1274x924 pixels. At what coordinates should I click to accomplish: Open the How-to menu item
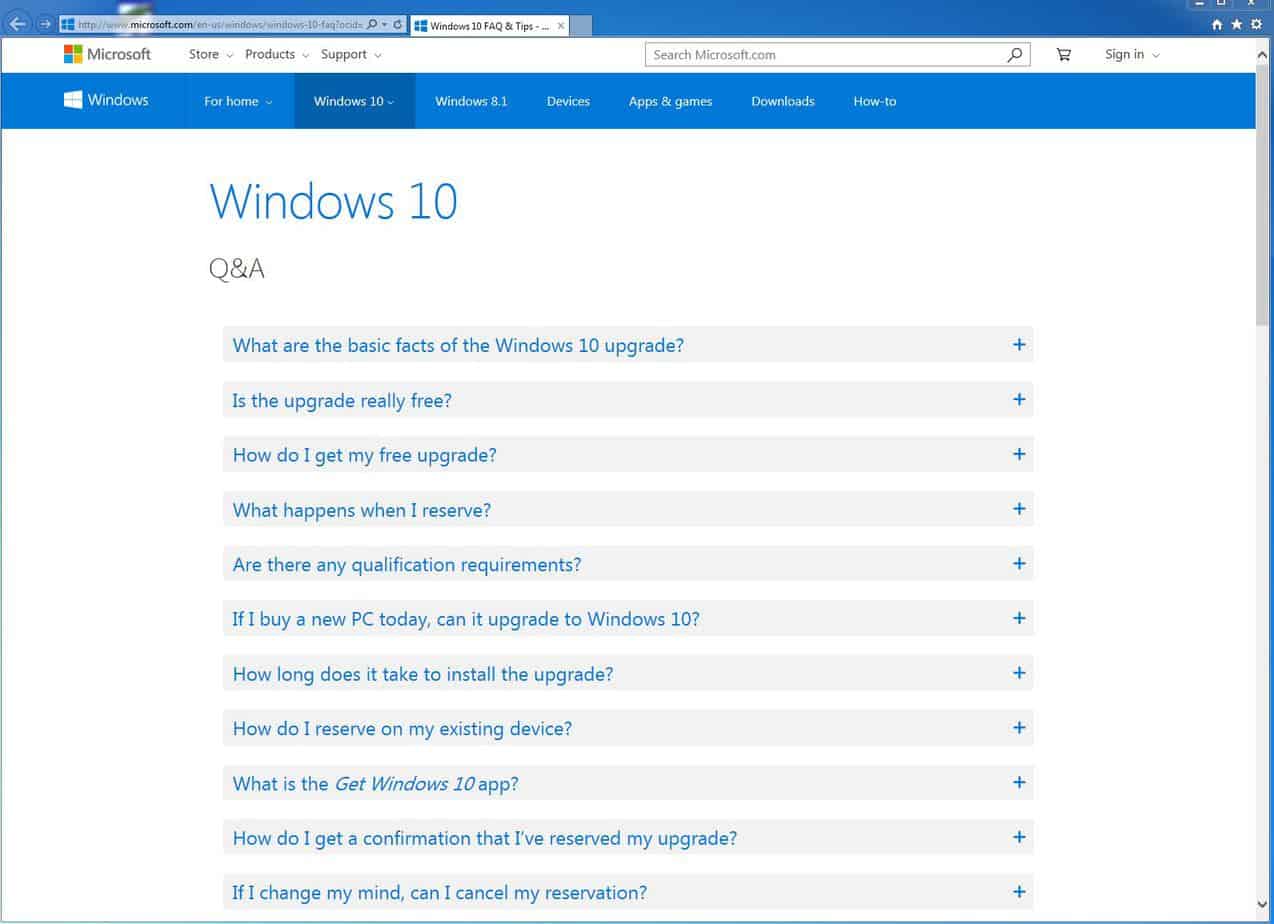coord(875,101)
